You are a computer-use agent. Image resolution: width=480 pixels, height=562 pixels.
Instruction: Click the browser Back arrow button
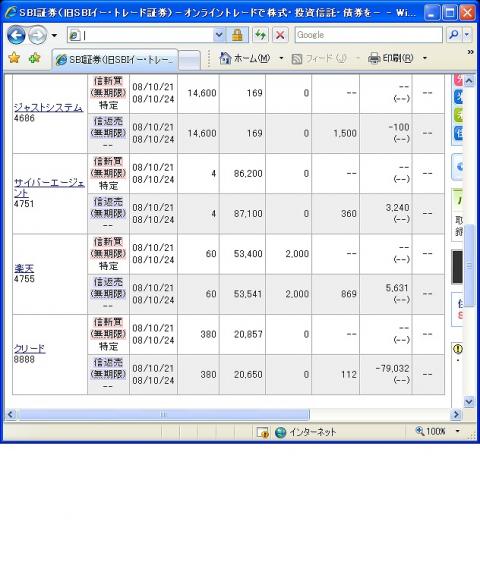16,35
